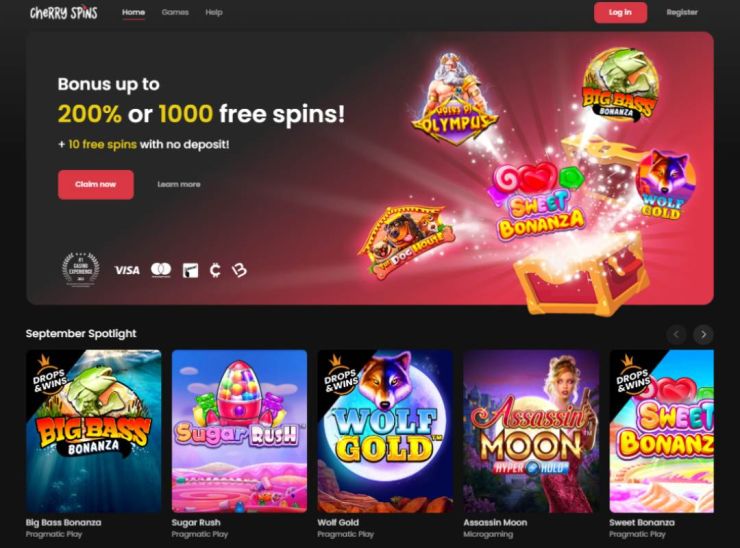This screenshot has width=740, height=548.
Task: Click the Gates of Olympus banner icon
Action: [454, 98]
